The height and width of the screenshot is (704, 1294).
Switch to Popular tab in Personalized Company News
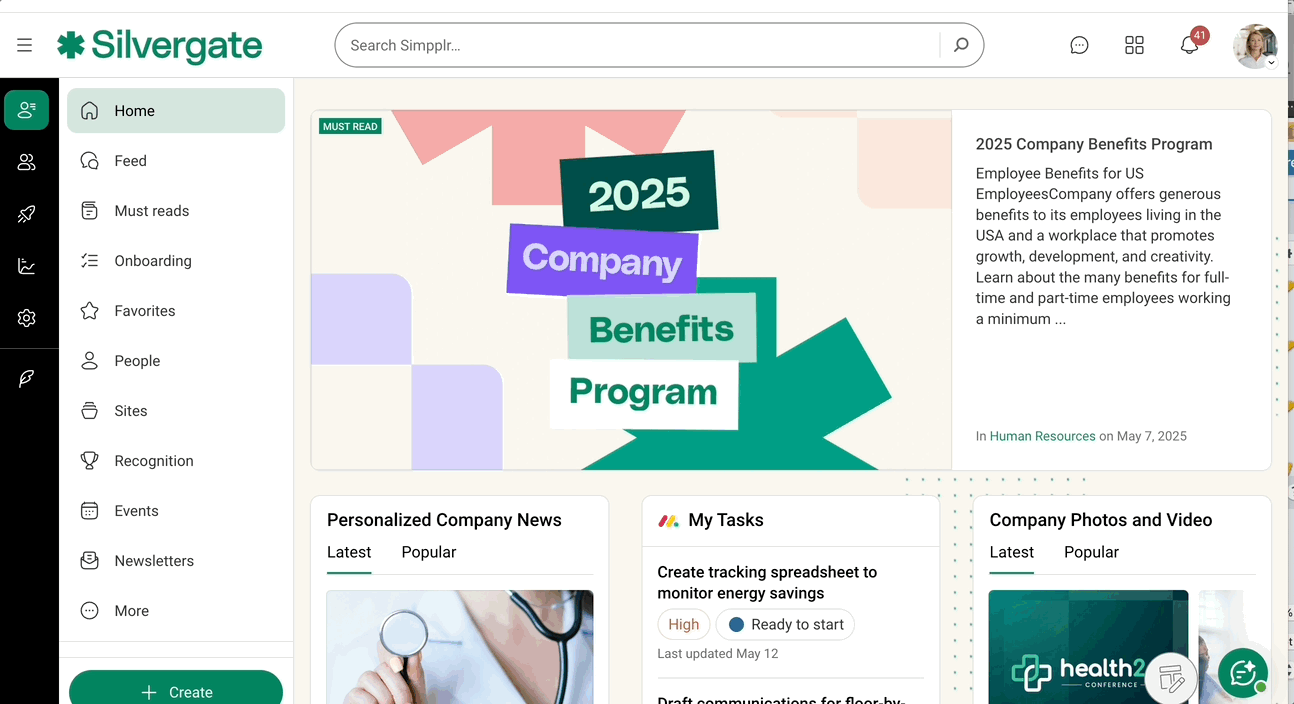click(x=428, y=552)
